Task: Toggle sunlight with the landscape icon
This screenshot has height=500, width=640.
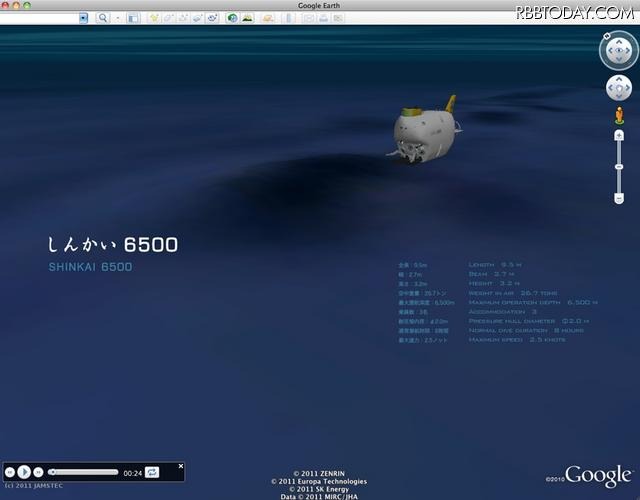Action: [247, 18]
